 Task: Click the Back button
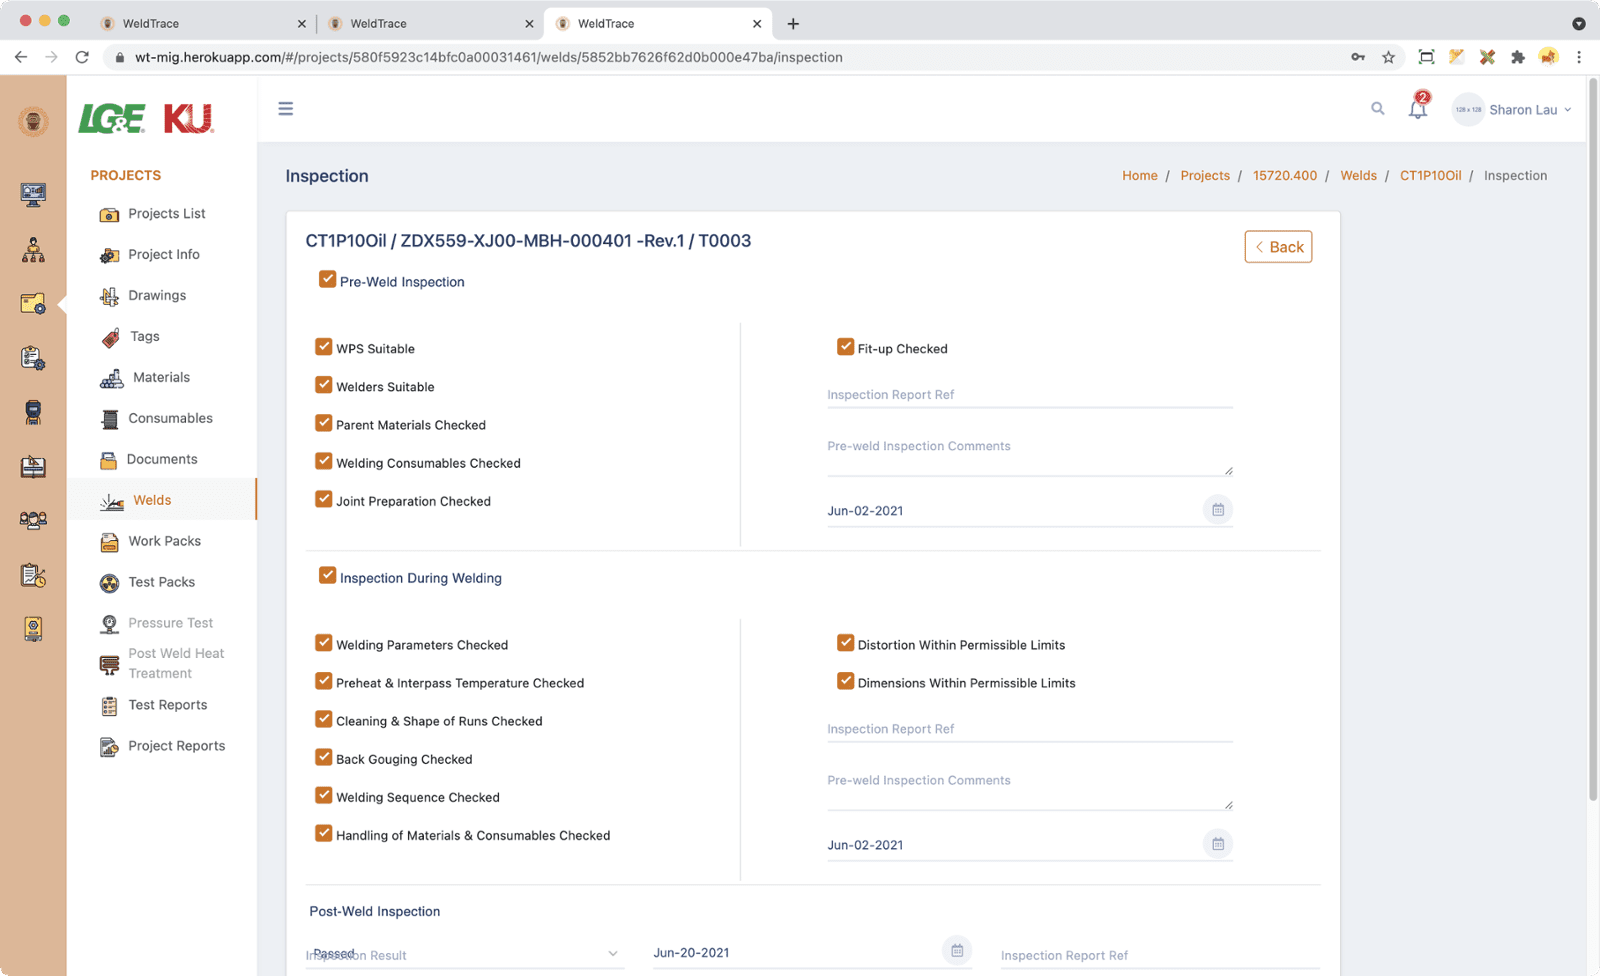1278,247
